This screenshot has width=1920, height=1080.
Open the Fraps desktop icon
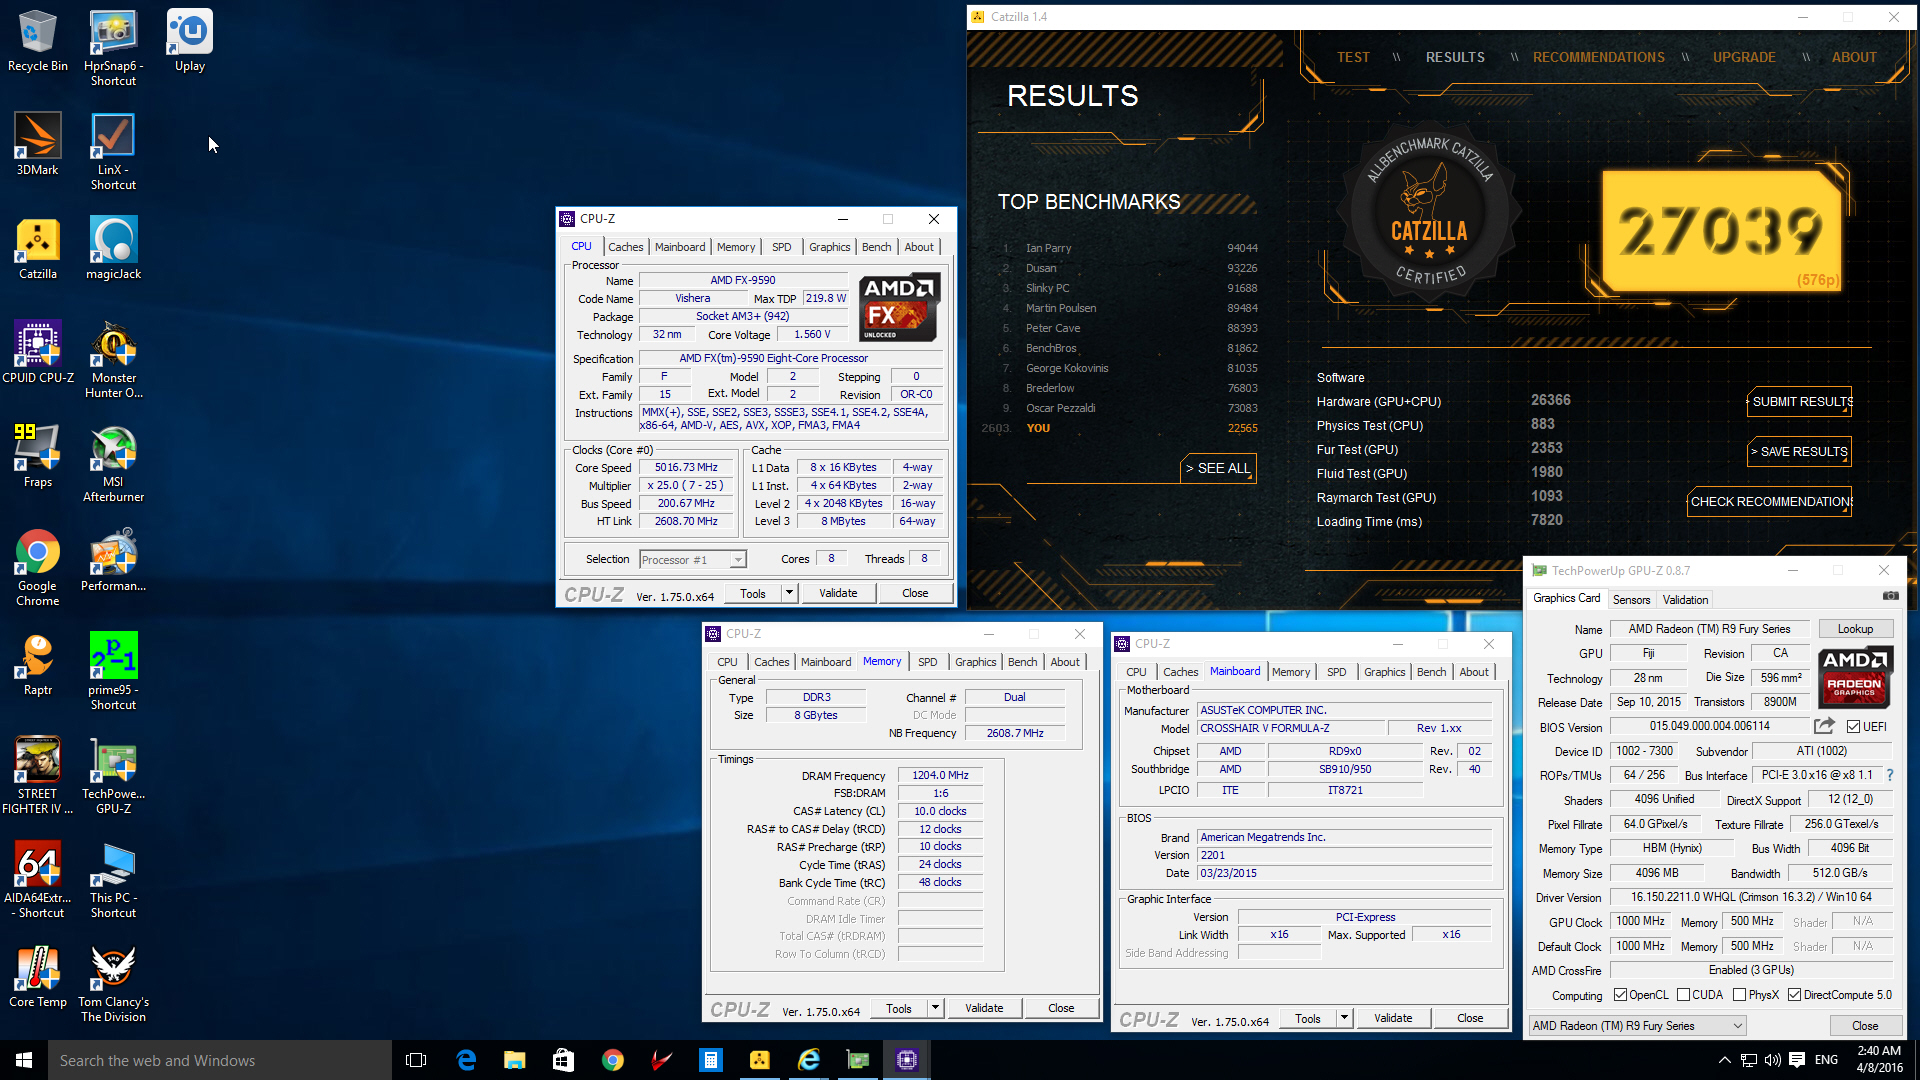pyautogui.click(x=37, y=457)
